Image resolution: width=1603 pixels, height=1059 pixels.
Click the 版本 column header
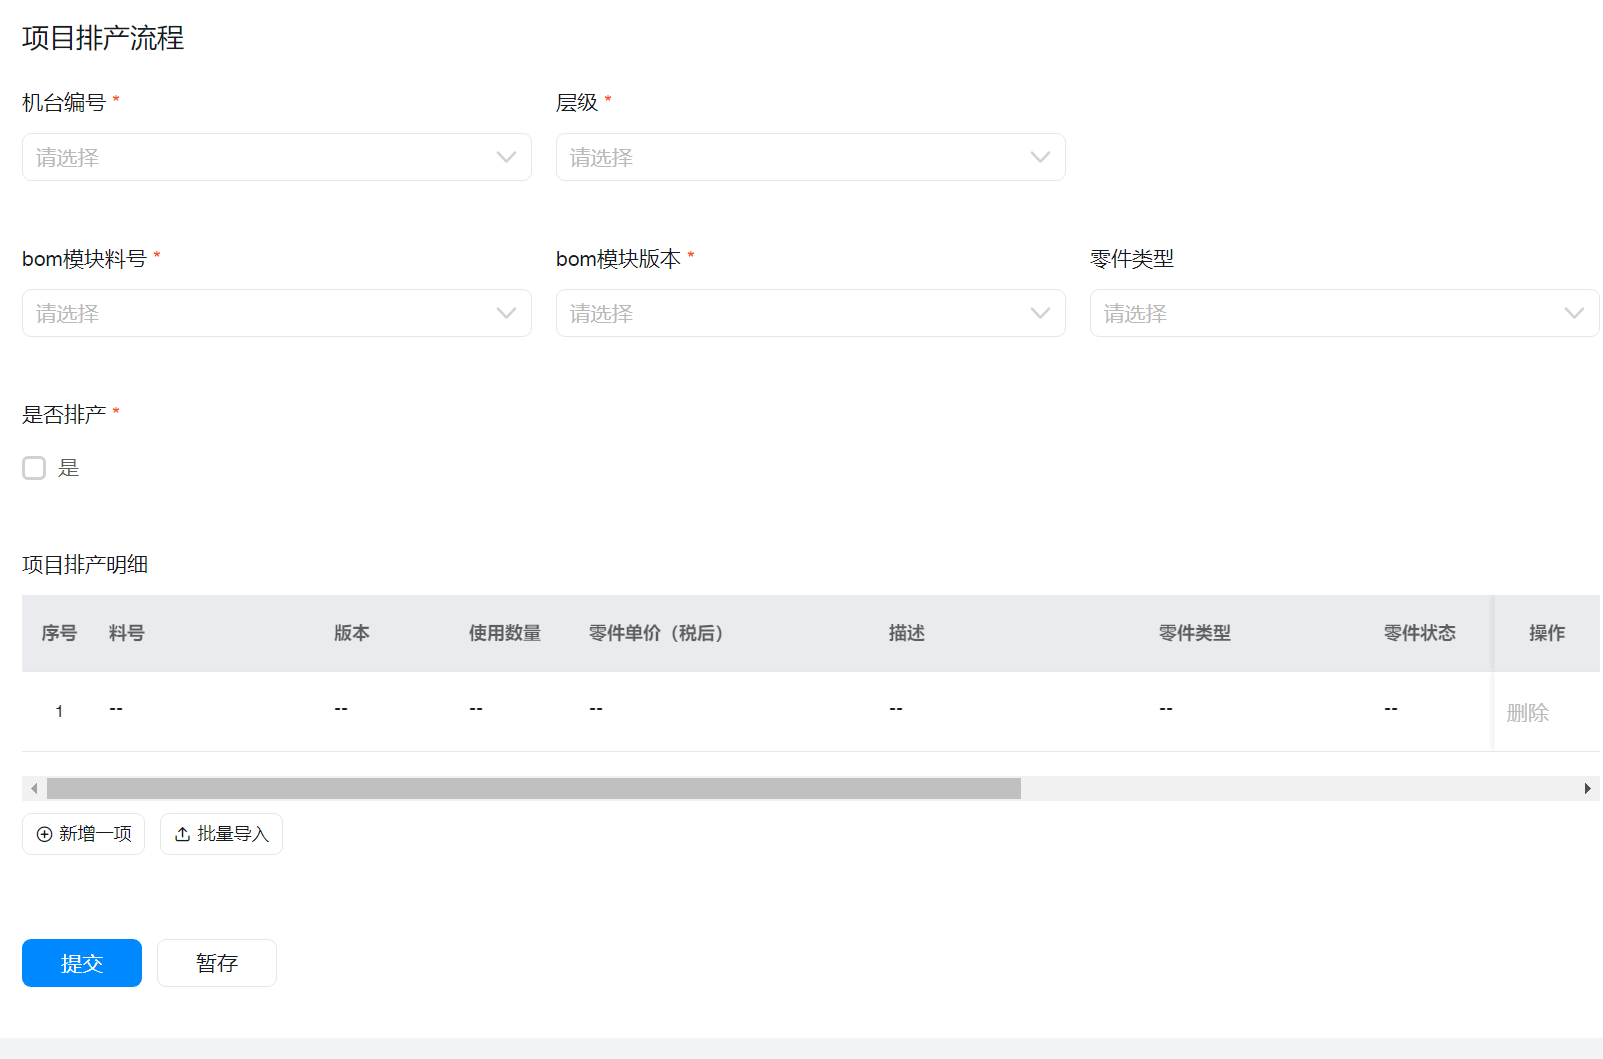[x=352, y=633]
